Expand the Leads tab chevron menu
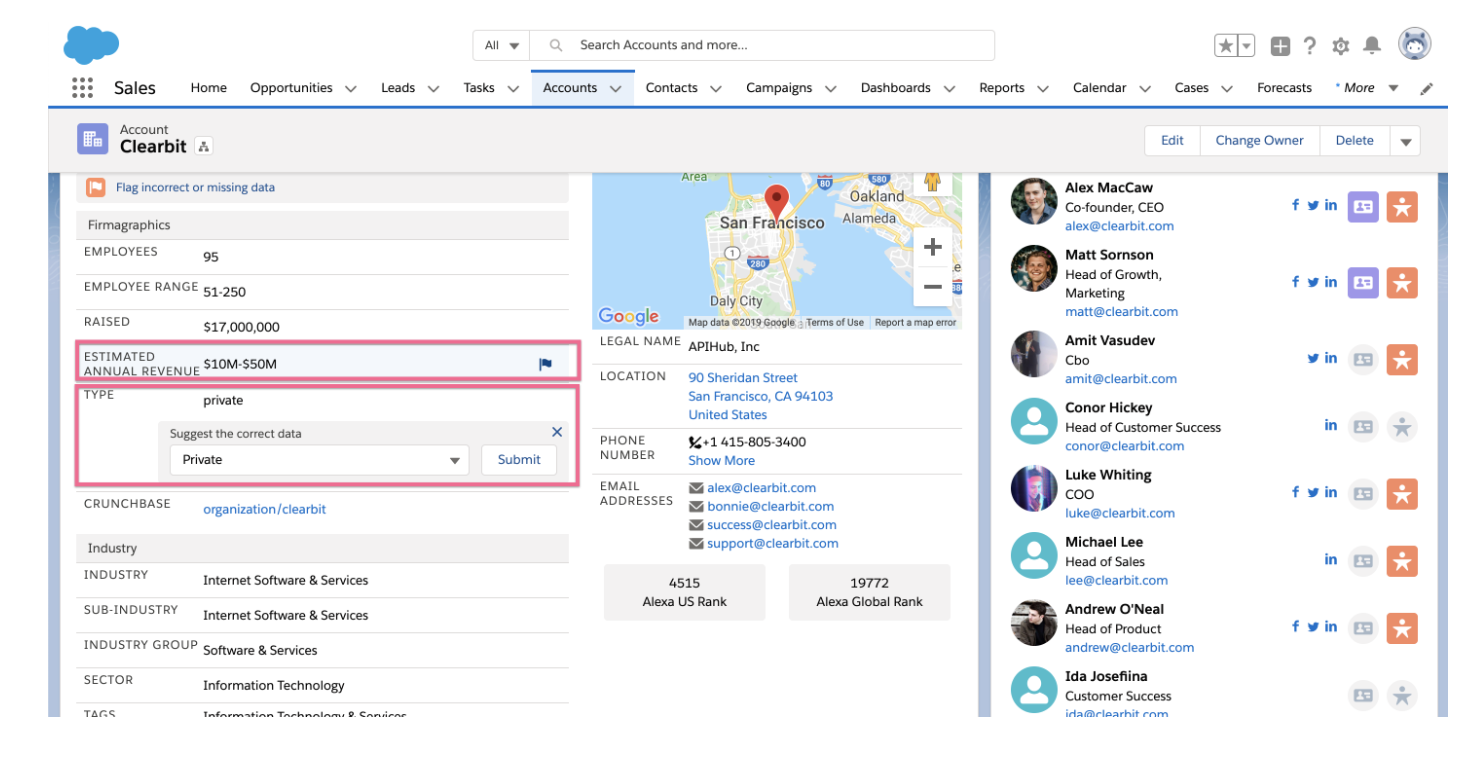The image size is (1466, 768). coord(434,88)
